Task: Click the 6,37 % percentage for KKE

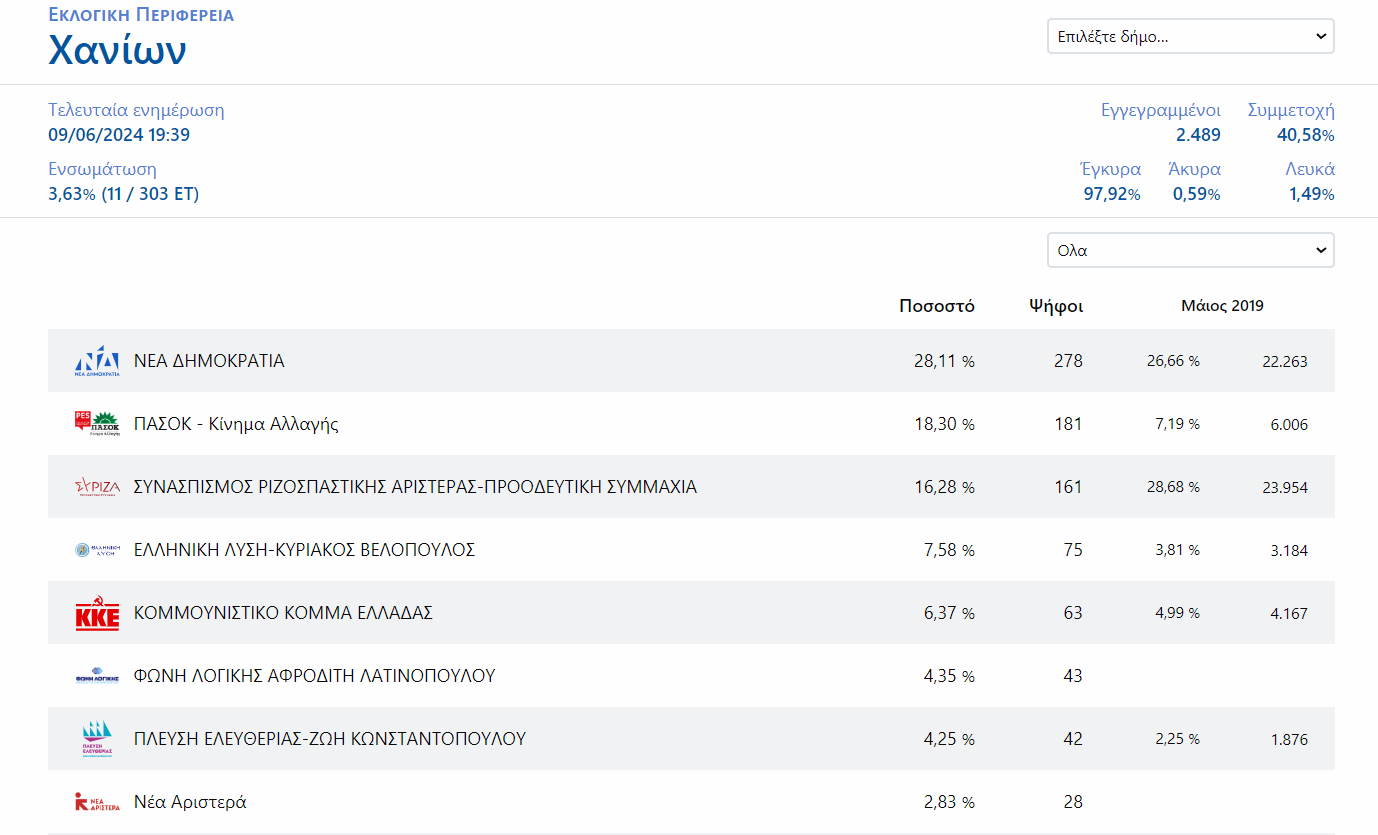Action: 949,613
